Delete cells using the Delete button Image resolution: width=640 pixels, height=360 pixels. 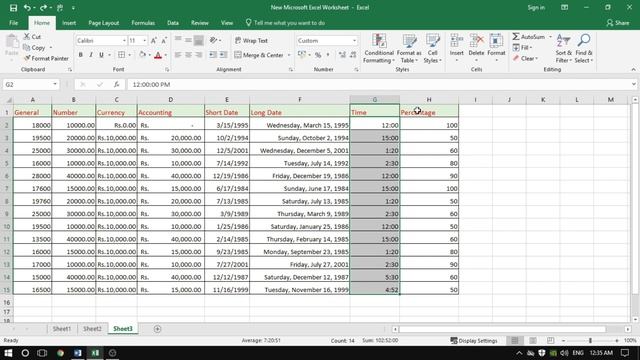click(476, 49)
